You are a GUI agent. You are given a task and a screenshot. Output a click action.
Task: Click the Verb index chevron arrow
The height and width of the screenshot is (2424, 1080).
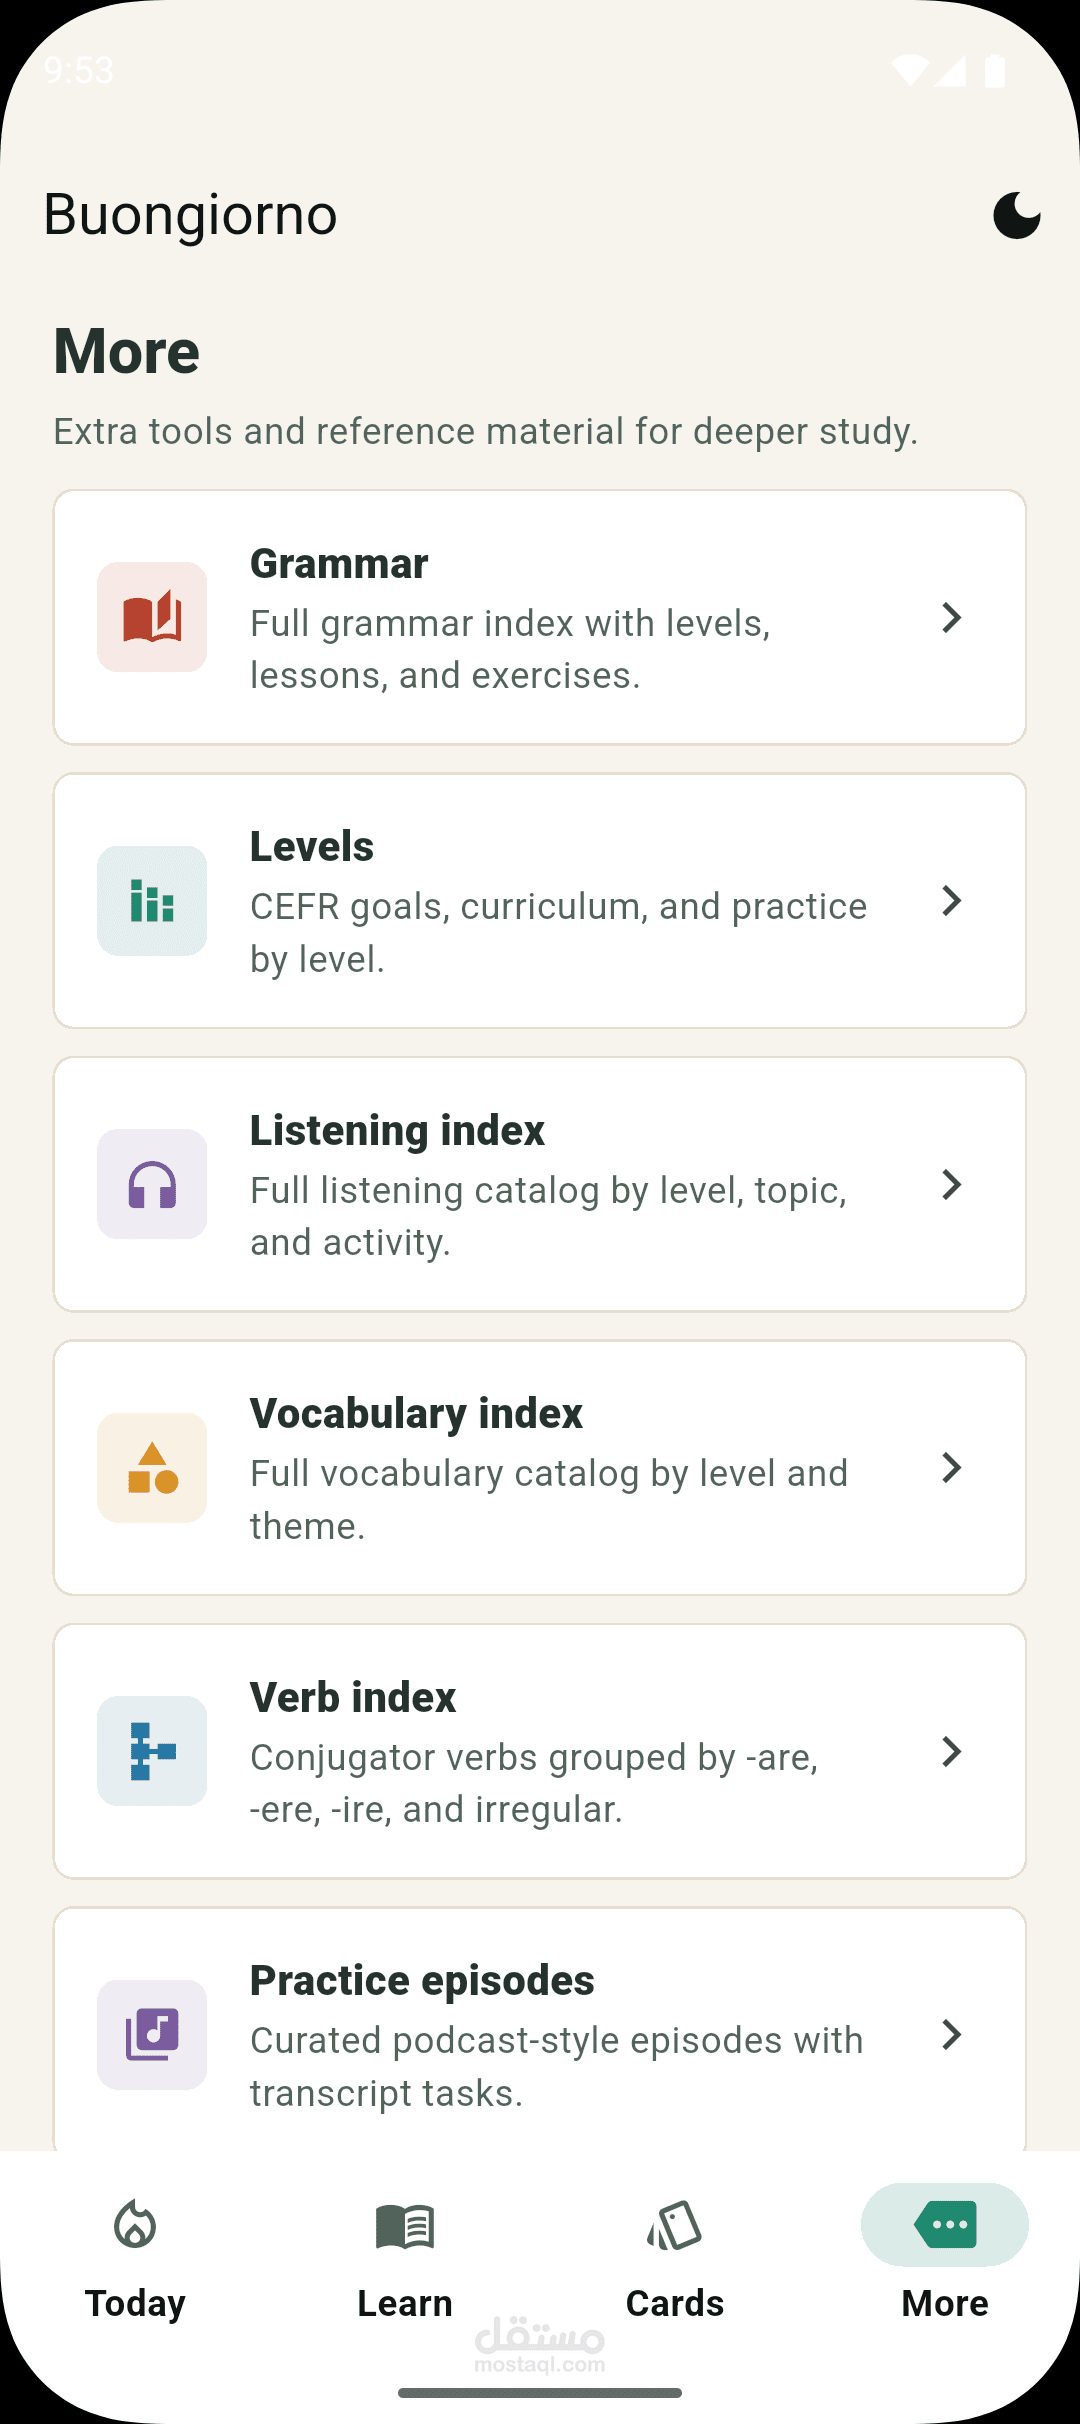coord(952,1752)
